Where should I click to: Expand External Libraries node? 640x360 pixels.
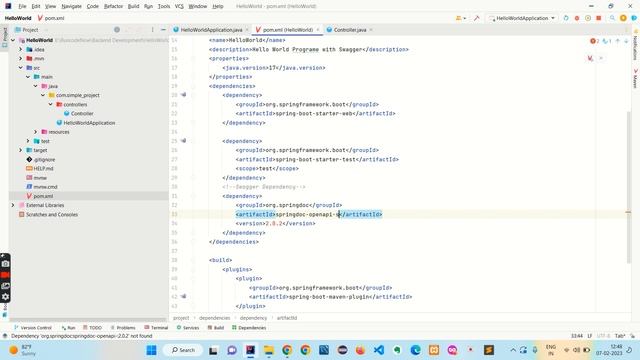click(13, 205)
